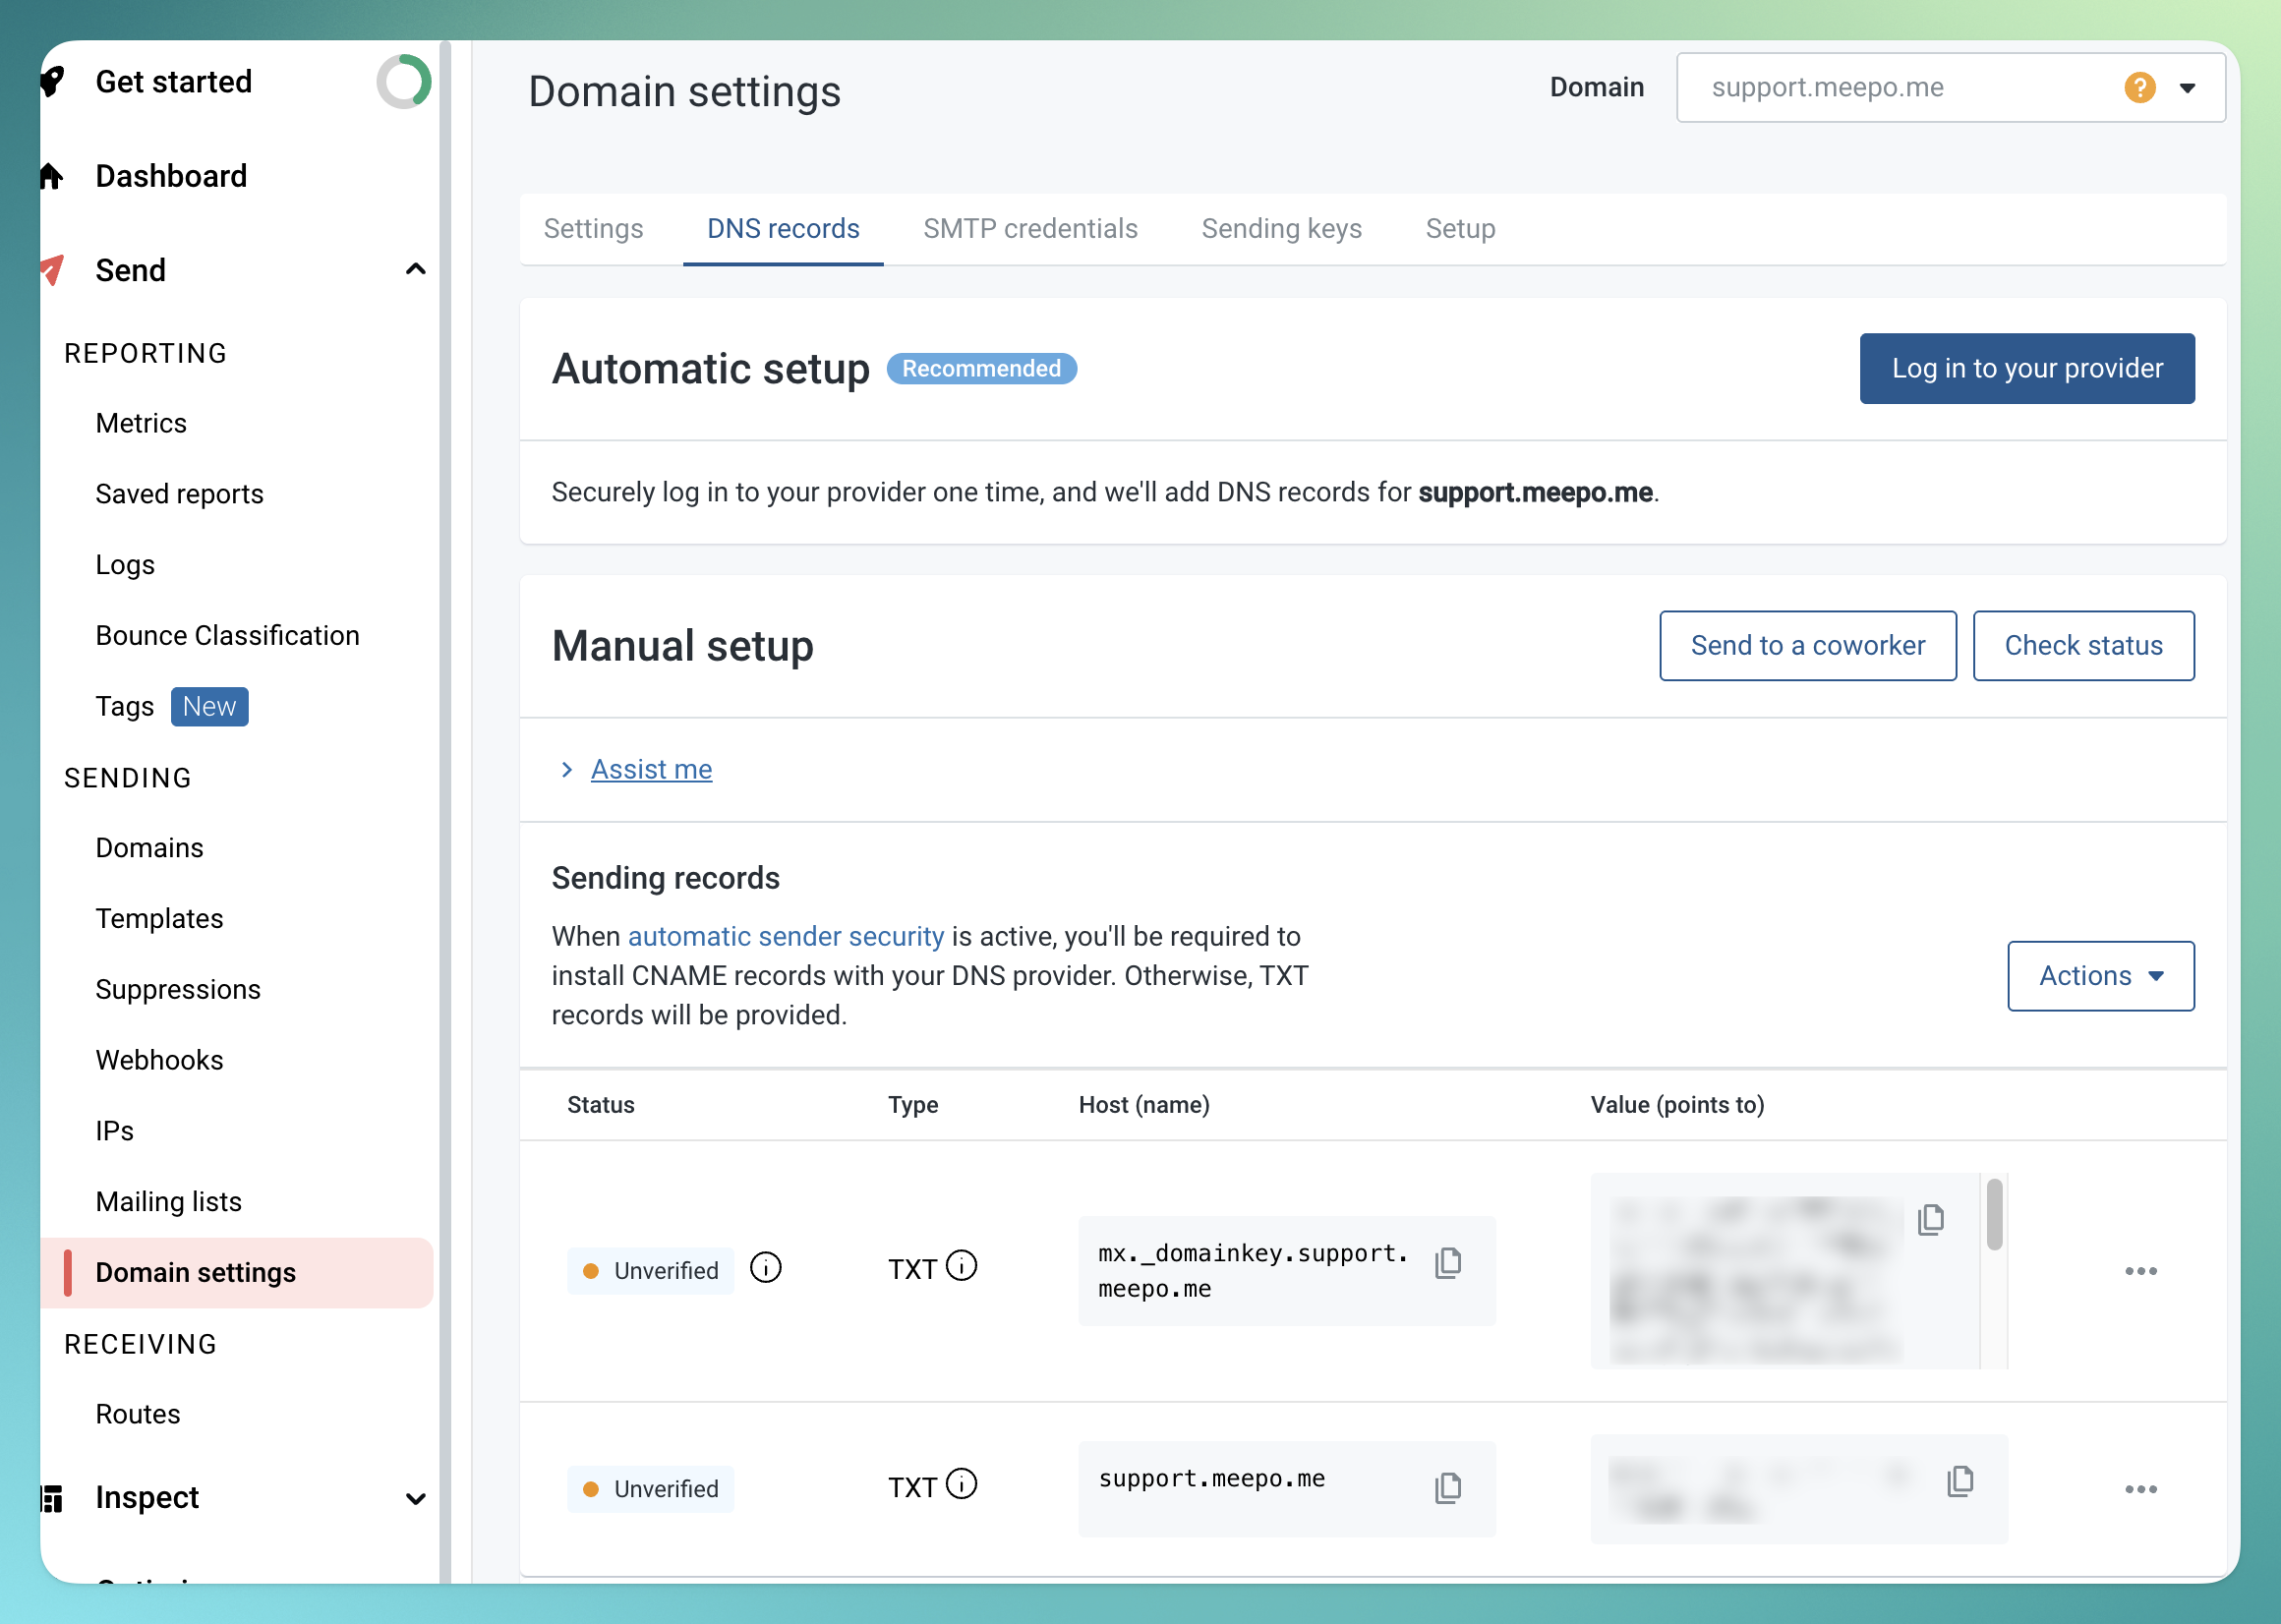Click the orange help icon in domain selector
Viewport: 2281px width, 1624px height.
(x=2139, y=88)
